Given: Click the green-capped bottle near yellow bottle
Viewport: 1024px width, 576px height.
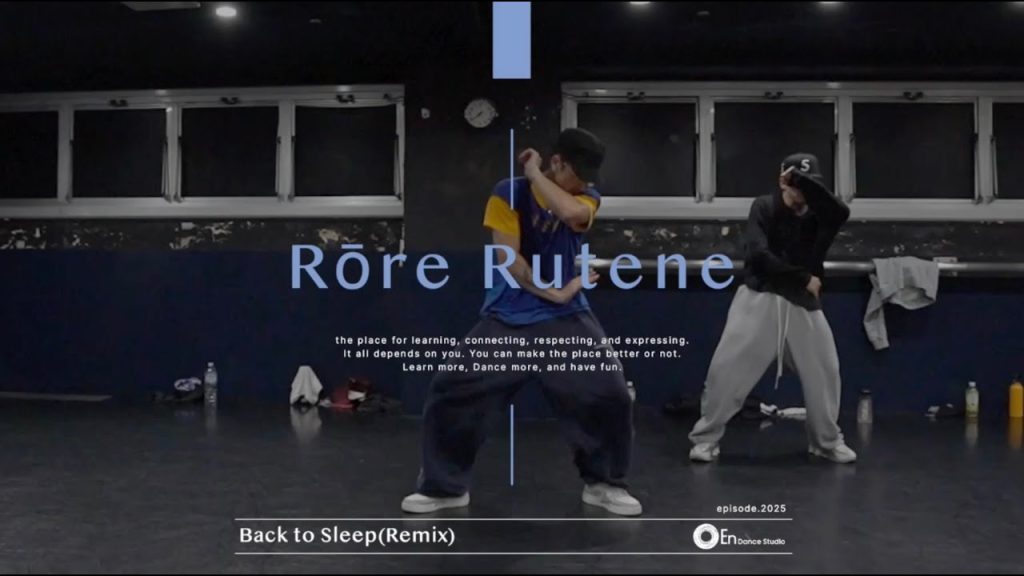Looking at the screenshot, I should 971,400.
